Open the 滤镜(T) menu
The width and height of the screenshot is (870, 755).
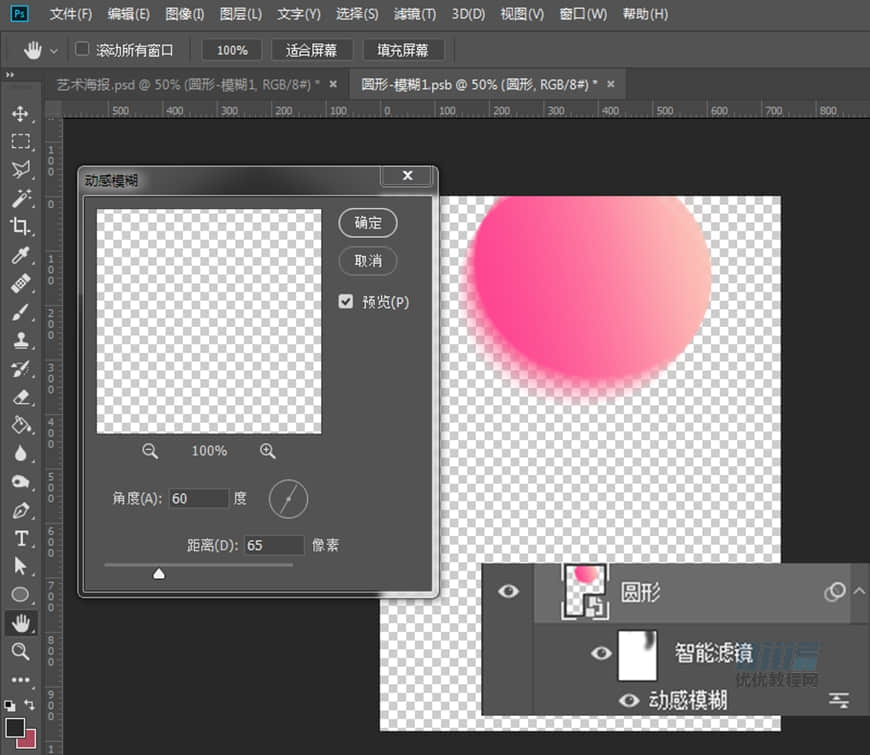pos(414,14)
